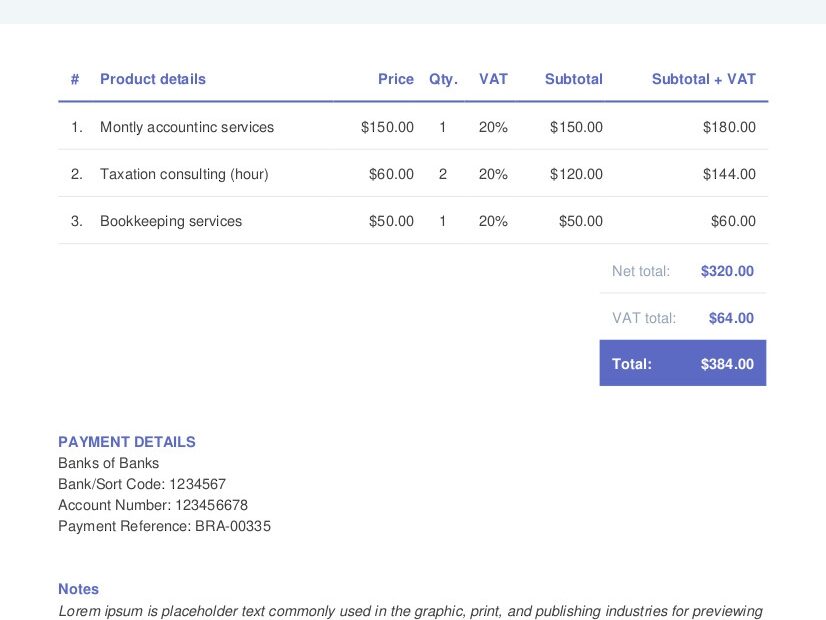Select the Bank/Sort Code 1234567 text

[142, 484]
